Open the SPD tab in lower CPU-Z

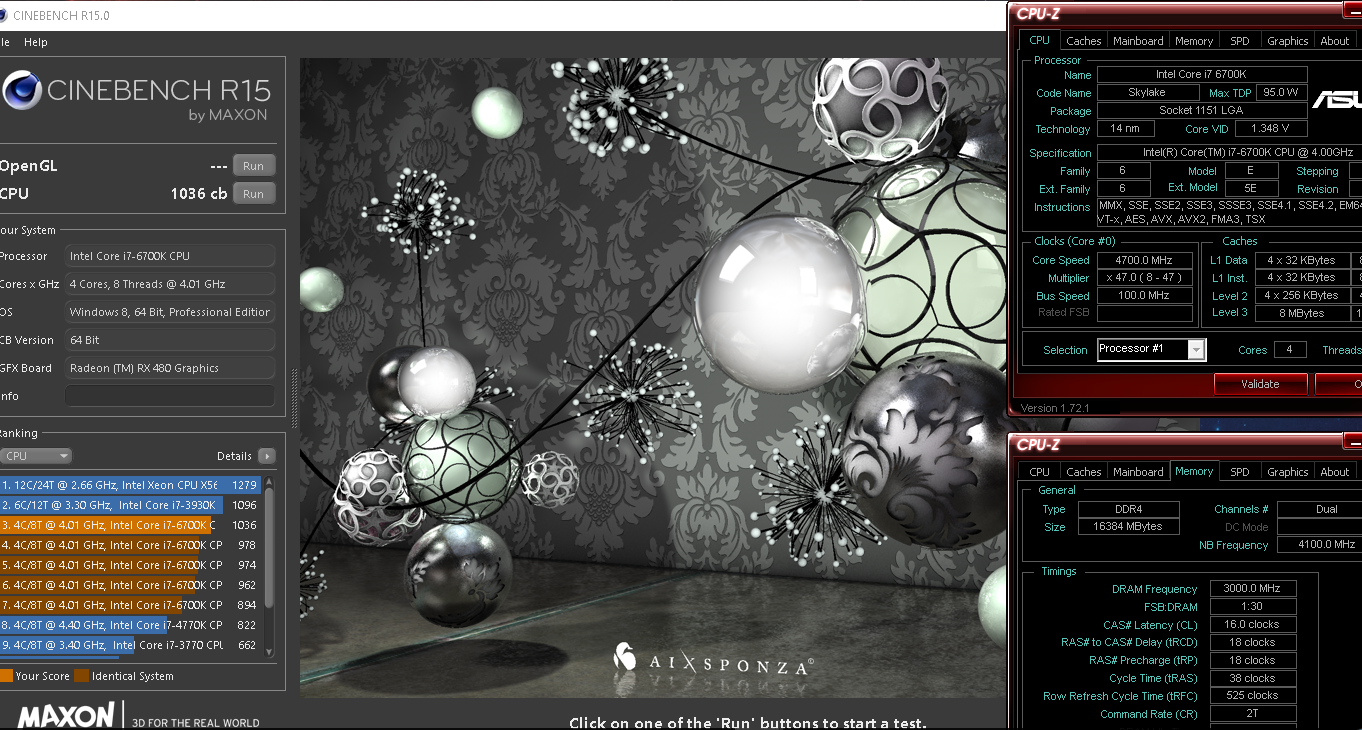pos(1240,472)
